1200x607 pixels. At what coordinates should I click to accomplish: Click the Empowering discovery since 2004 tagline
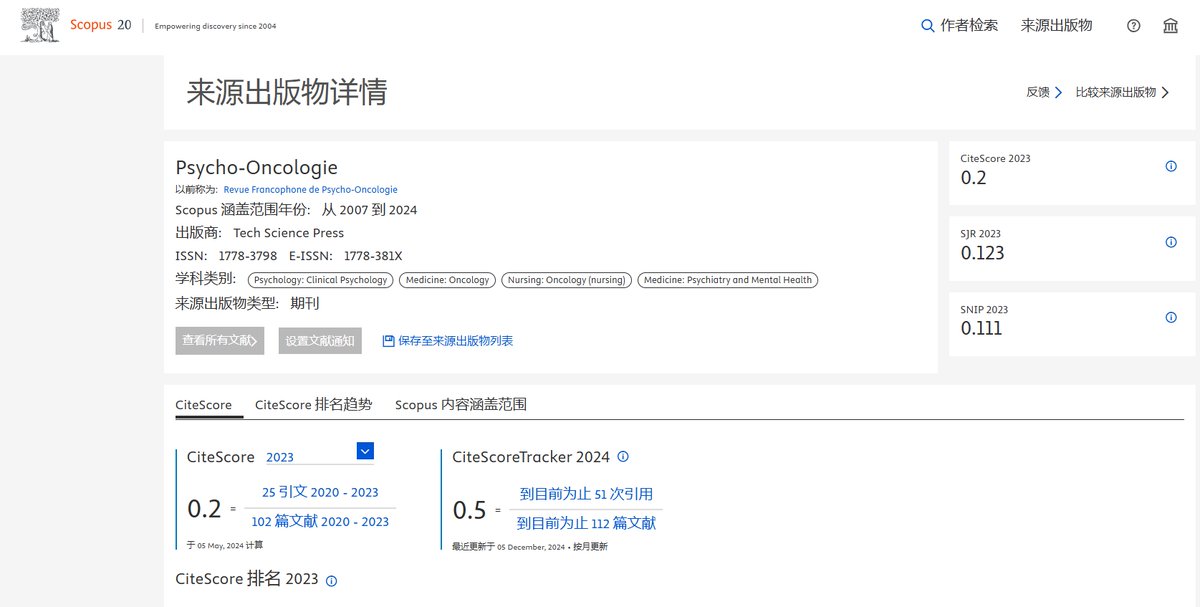216,26
